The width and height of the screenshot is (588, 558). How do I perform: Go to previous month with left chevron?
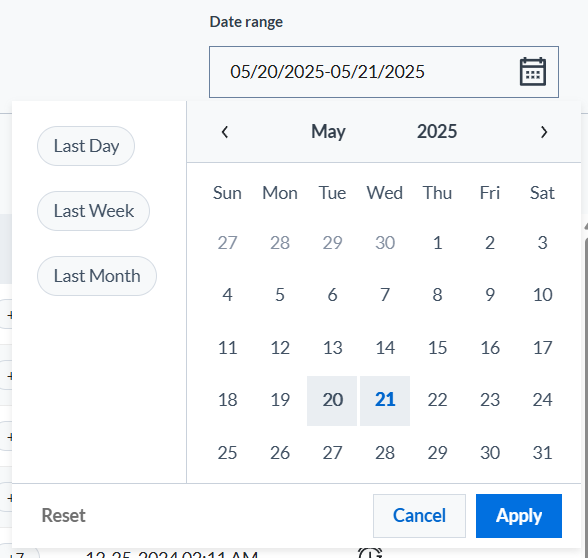click(x=225, y=132)
